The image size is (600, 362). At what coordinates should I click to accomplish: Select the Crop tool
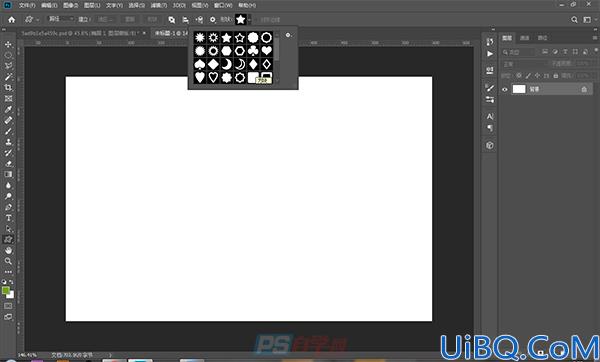(8, 88)
